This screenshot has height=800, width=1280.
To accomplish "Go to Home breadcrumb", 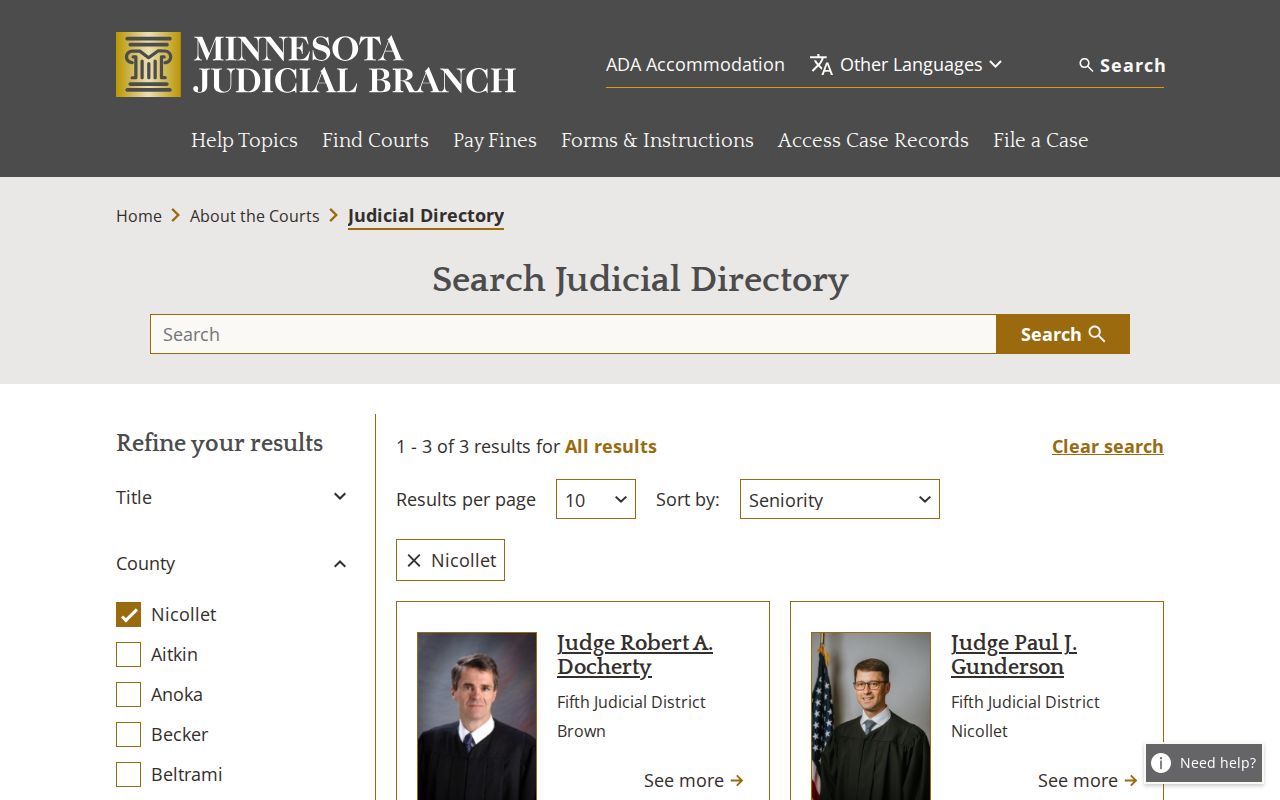I will coord(139,216).
